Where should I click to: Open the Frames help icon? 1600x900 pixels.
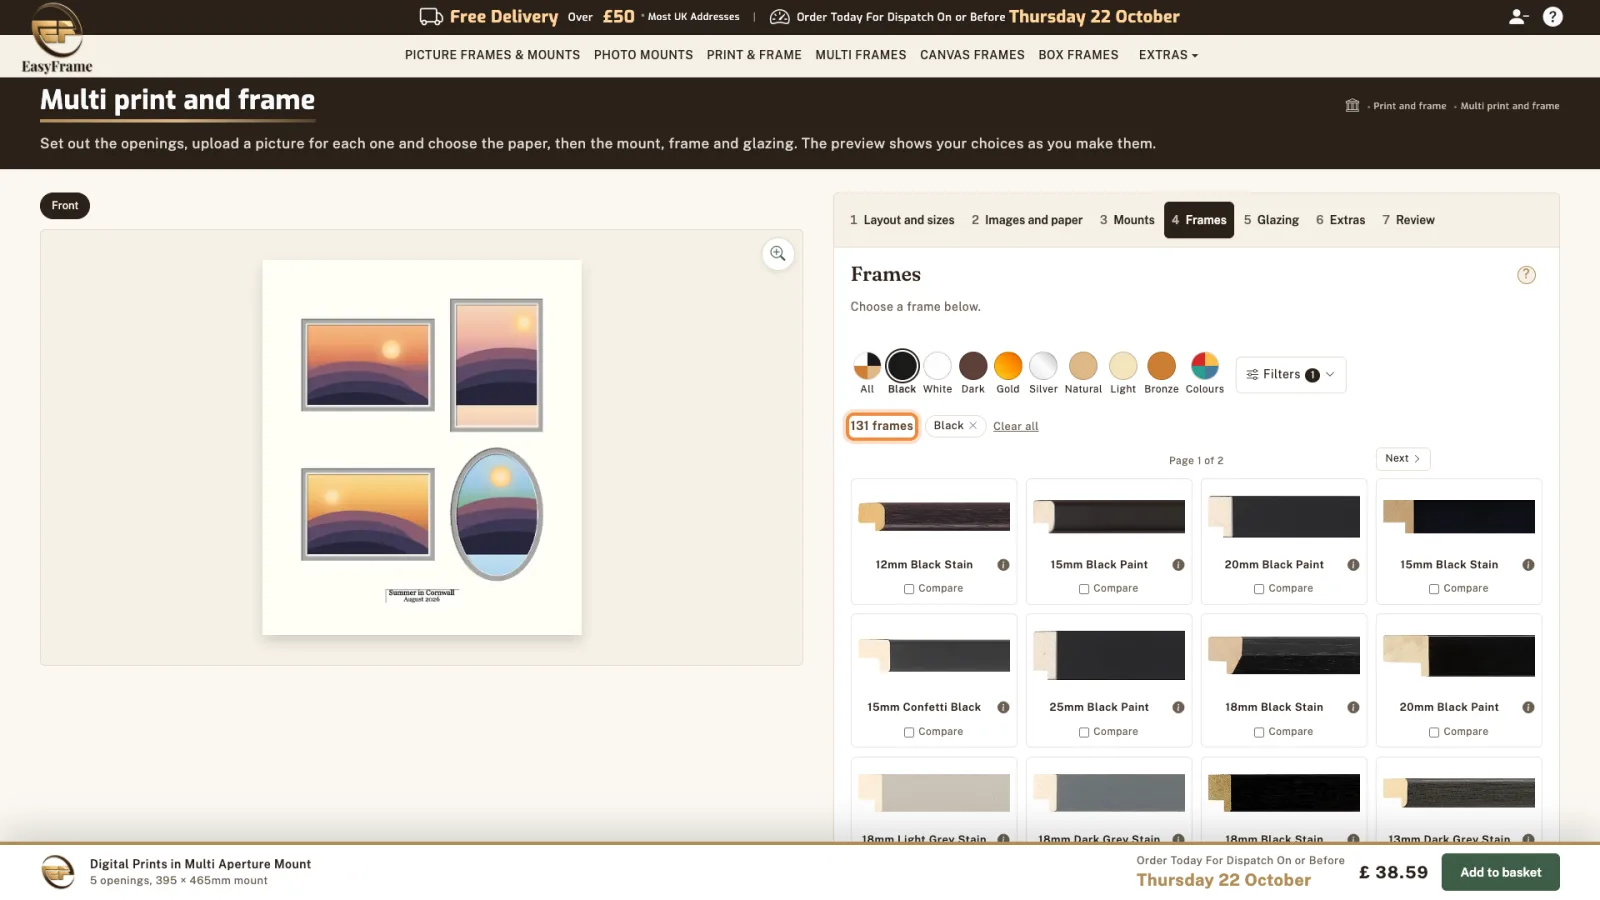click(x=1526, y=275)
